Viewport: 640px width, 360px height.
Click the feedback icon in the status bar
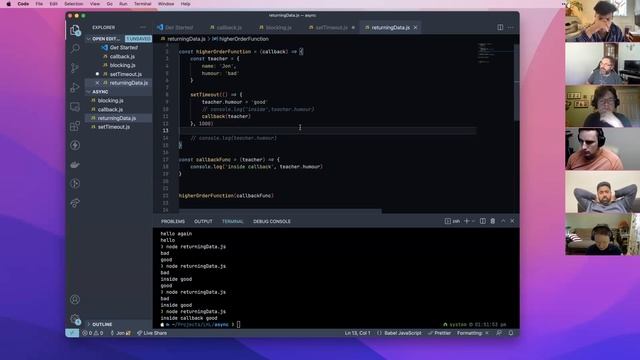click(x=499, y=333)
